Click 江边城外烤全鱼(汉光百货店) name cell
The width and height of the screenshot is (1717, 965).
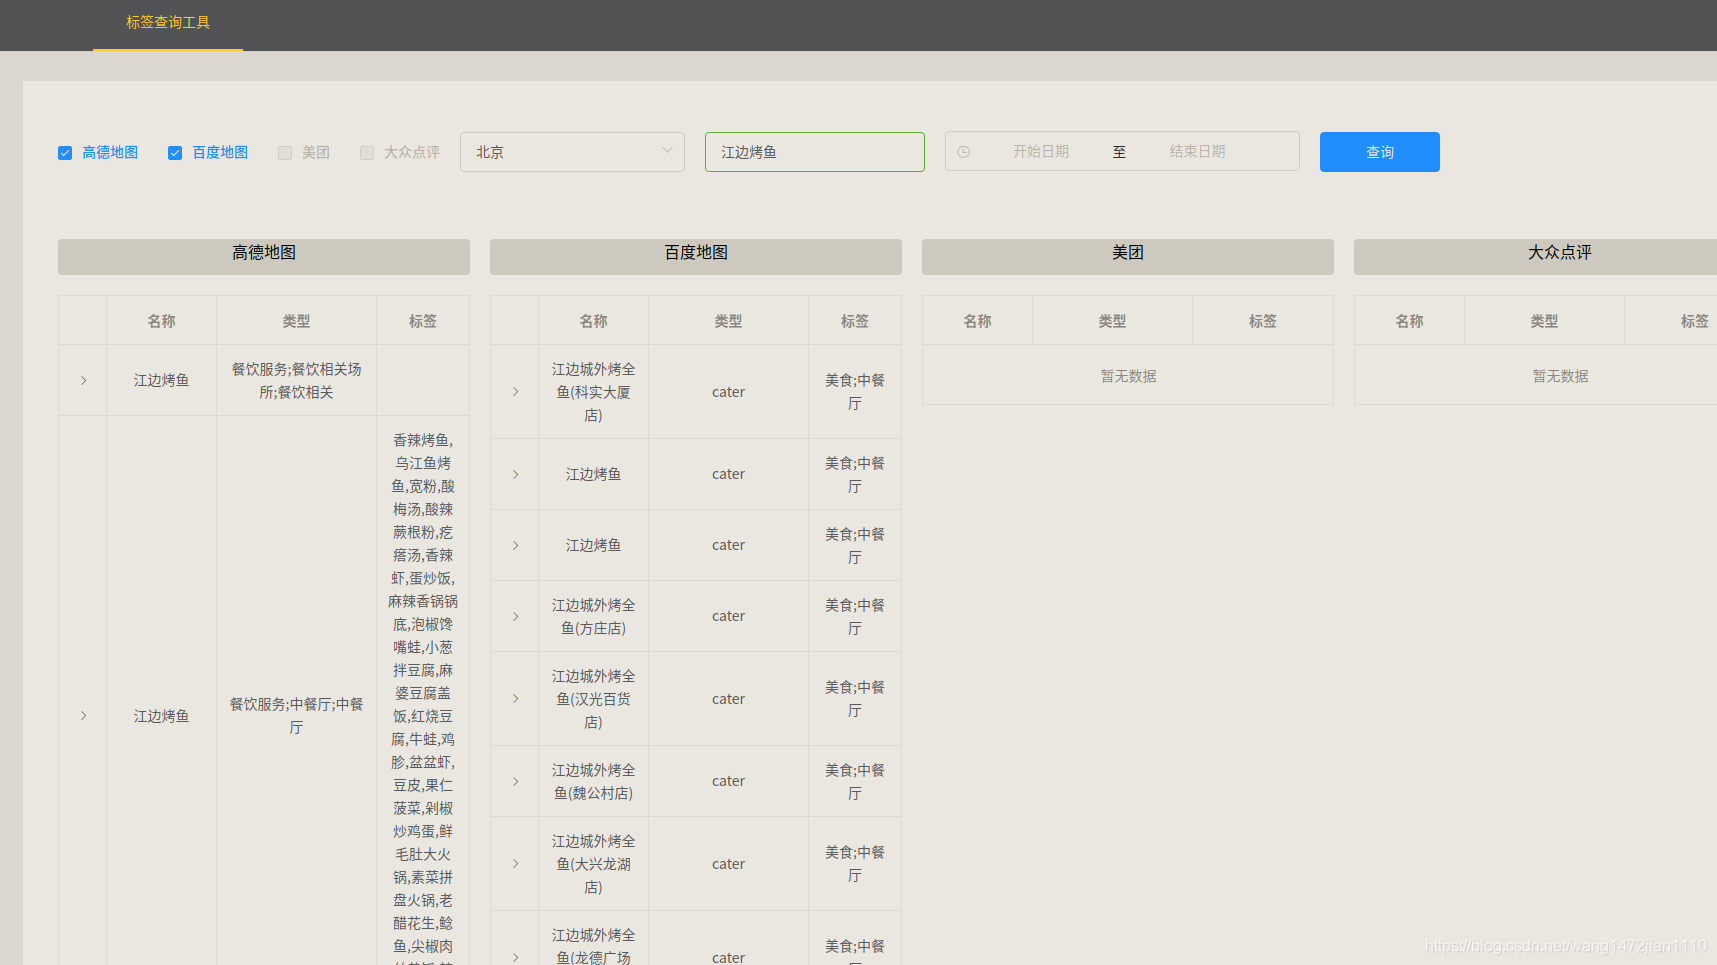[x=593, y=699]
